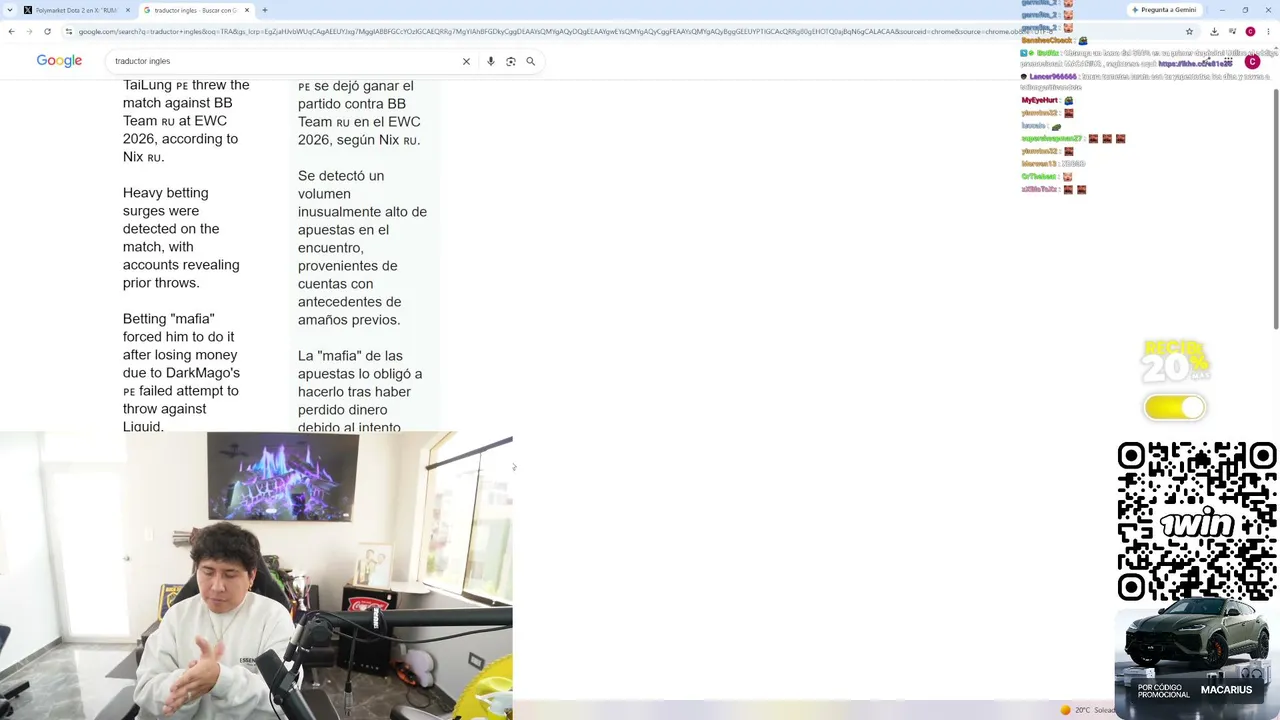
Task: Go forward to the next page
Action: click(29, 32)
